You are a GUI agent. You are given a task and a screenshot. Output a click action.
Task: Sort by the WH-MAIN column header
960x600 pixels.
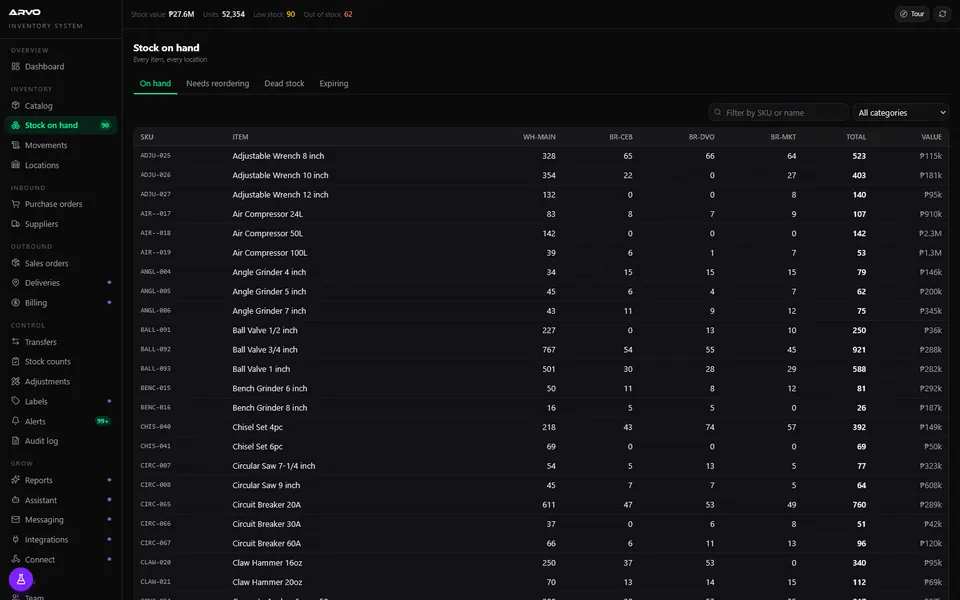539,137
